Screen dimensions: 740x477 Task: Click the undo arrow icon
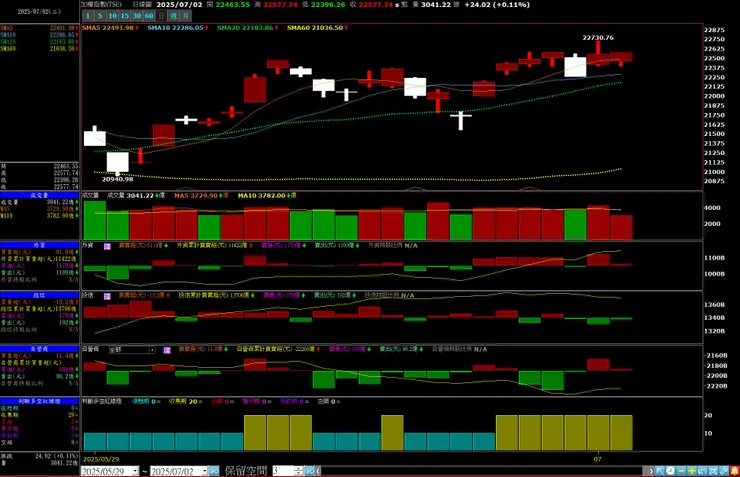(x=702, y=471)
